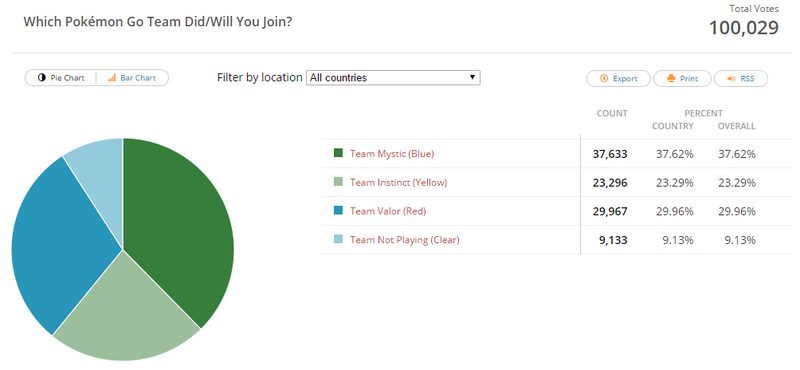Click the half-circle Pie Chart icon
The height and width of the screenshot is (370, 800).
(42, 78)
